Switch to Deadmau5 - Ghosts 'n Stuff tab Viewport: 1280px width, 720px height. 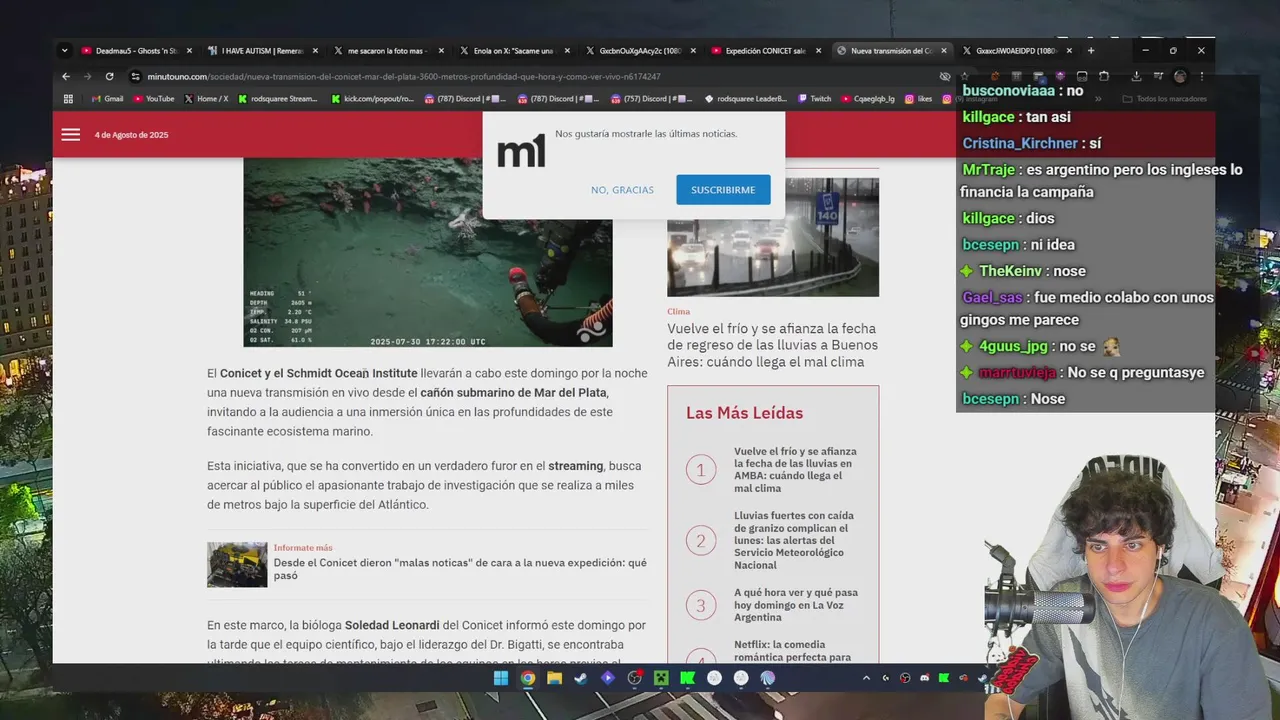(136, 50)
